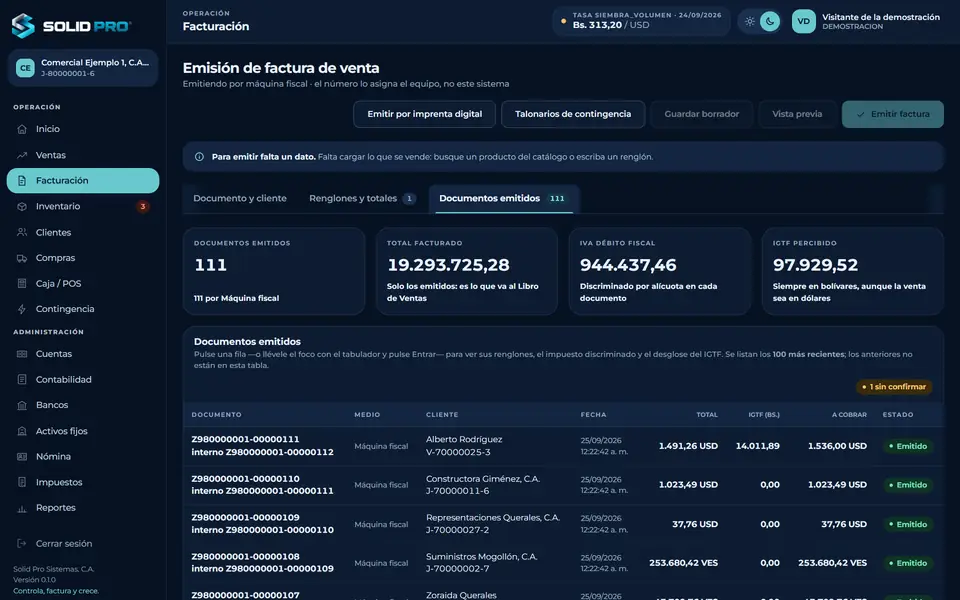Open Renglones y totales tab

coord(362,198)
